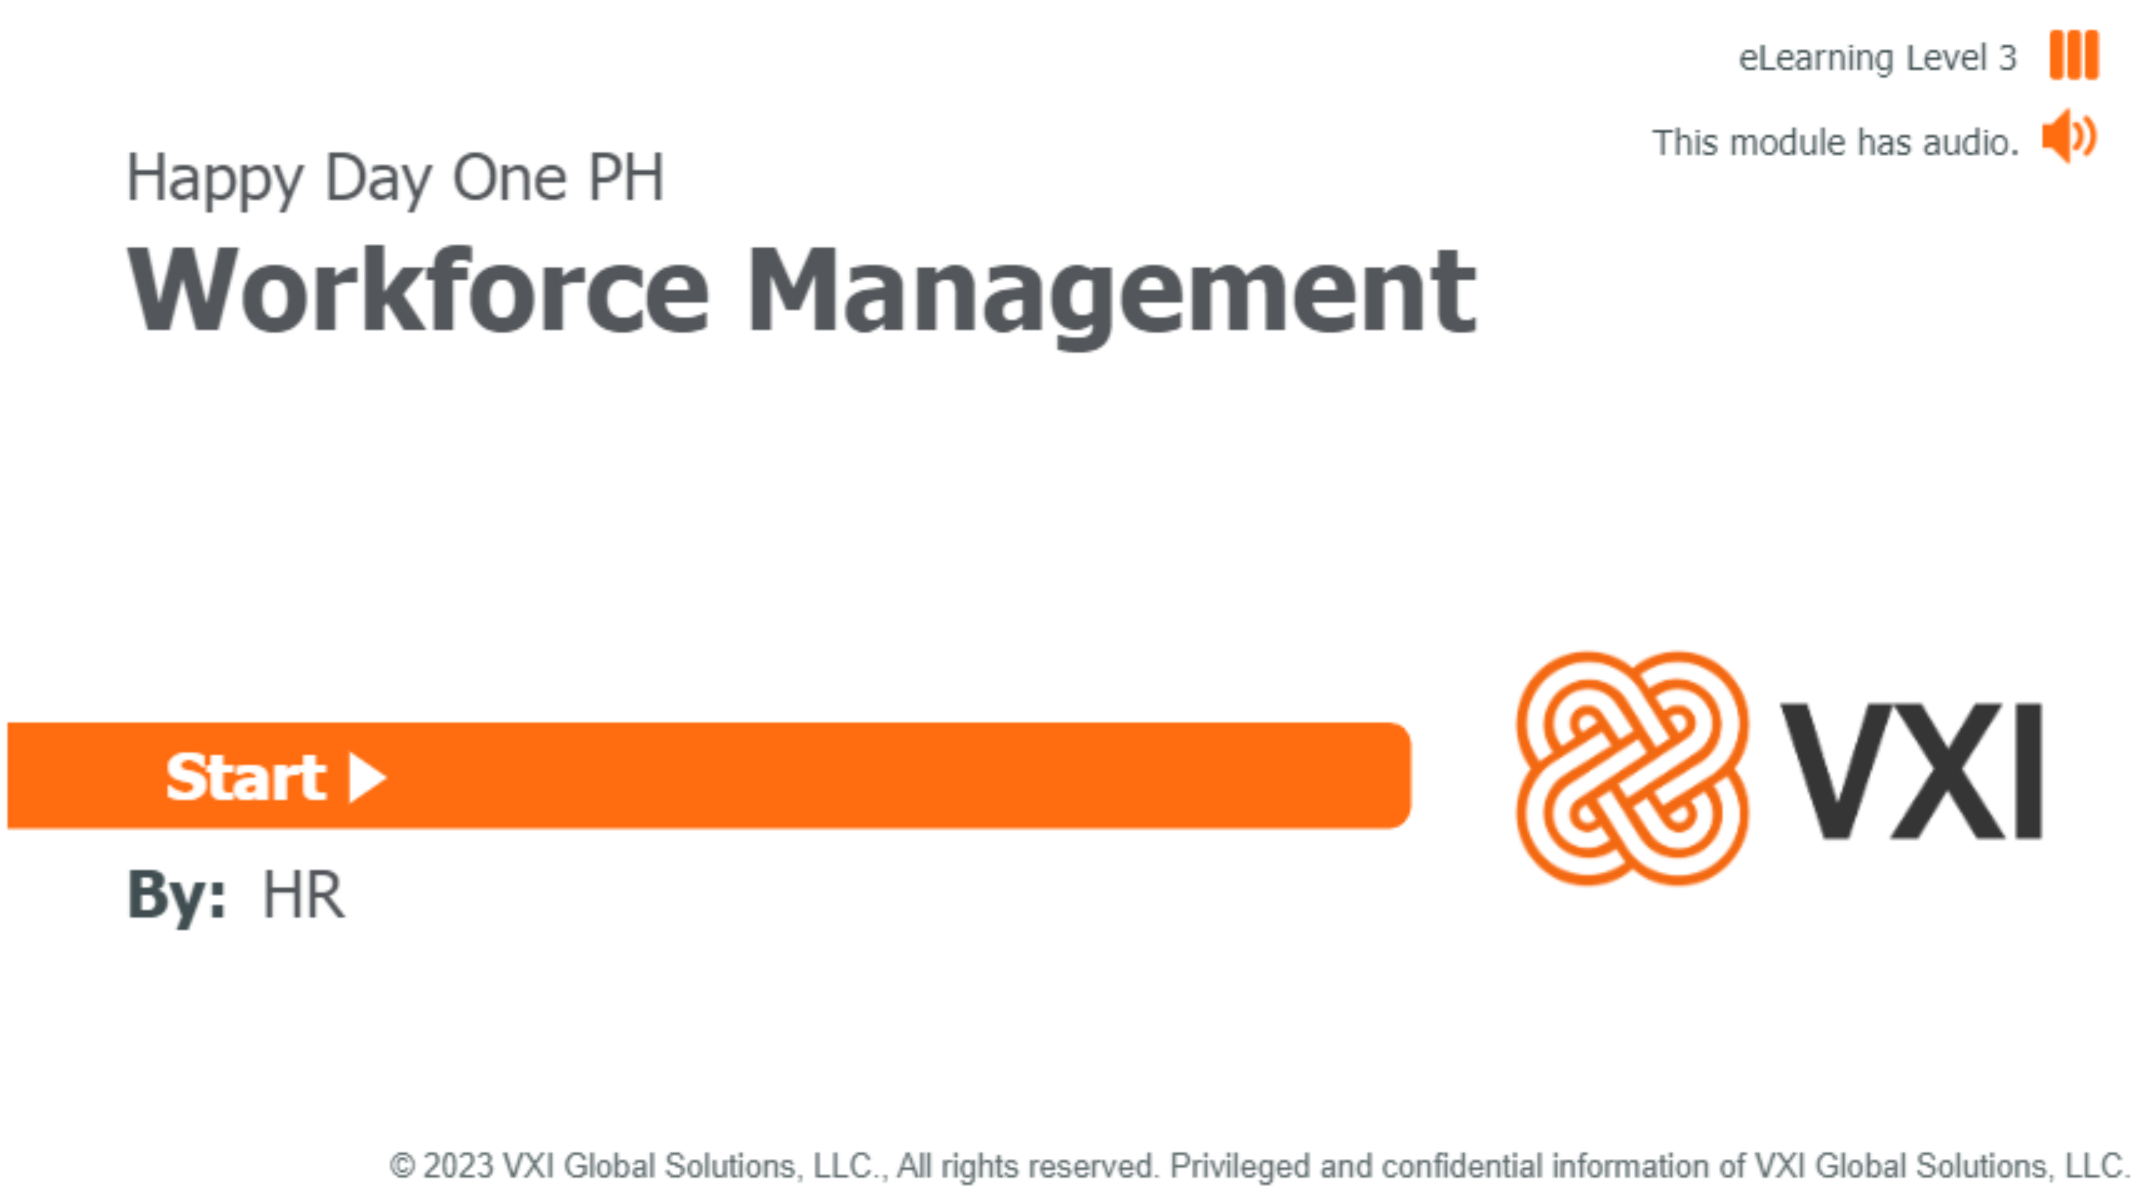Image resolution: width=2154 pixels, height=1194 pixels.
Task: Click the HR author name
Action: coord(303,895)
